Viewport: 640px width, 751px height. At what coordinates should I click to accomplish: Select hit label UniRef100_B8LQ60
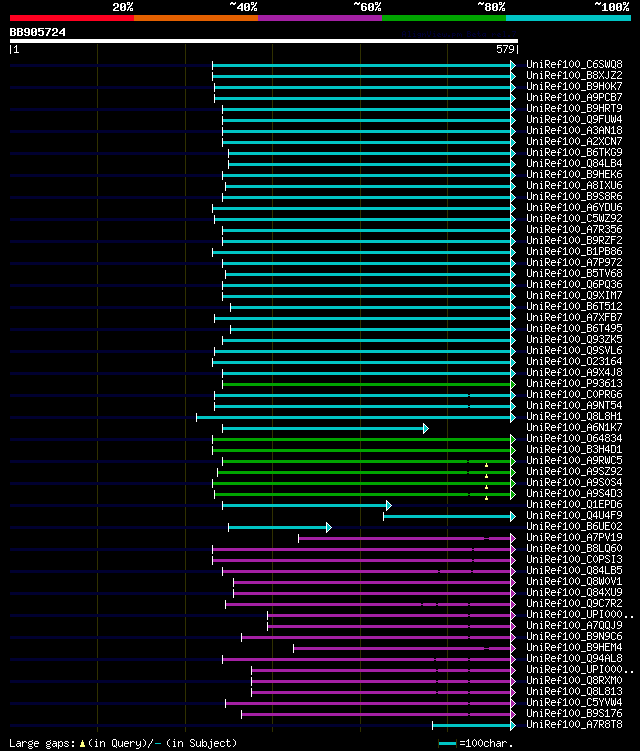click(574, 548)
